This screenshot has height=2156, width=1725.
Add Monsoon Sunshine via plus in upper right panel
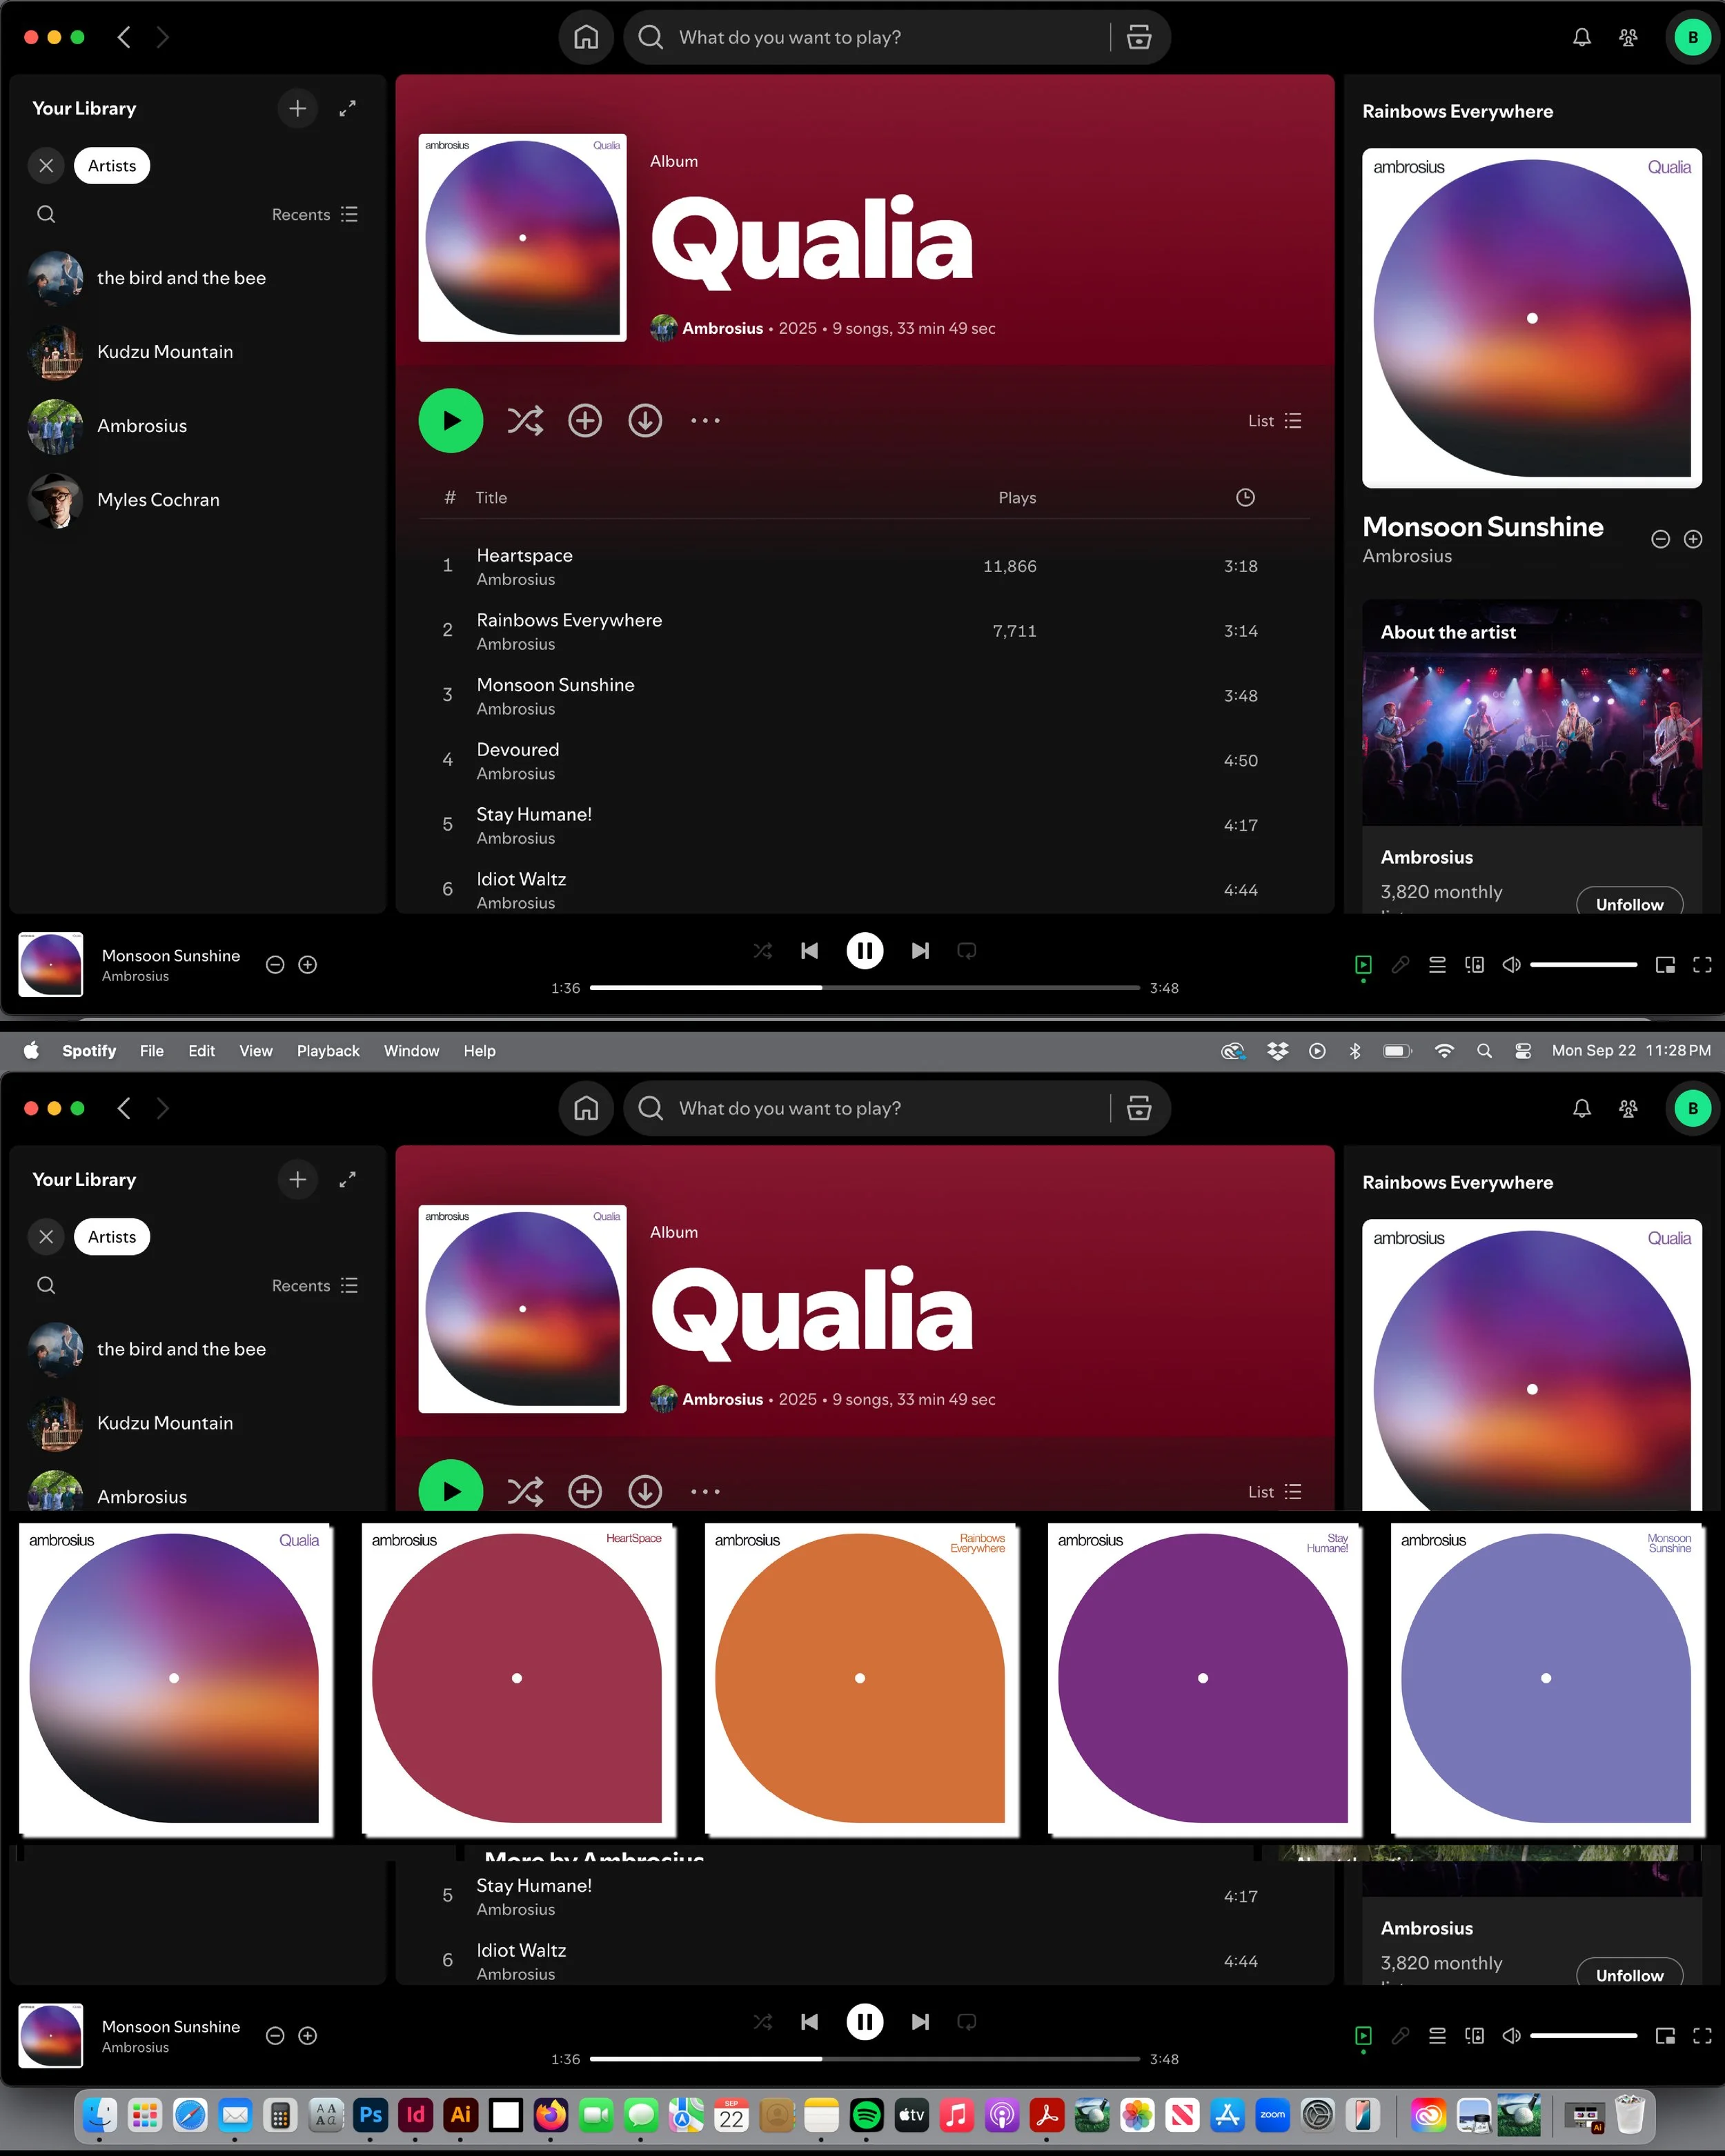click(1693, 539)
